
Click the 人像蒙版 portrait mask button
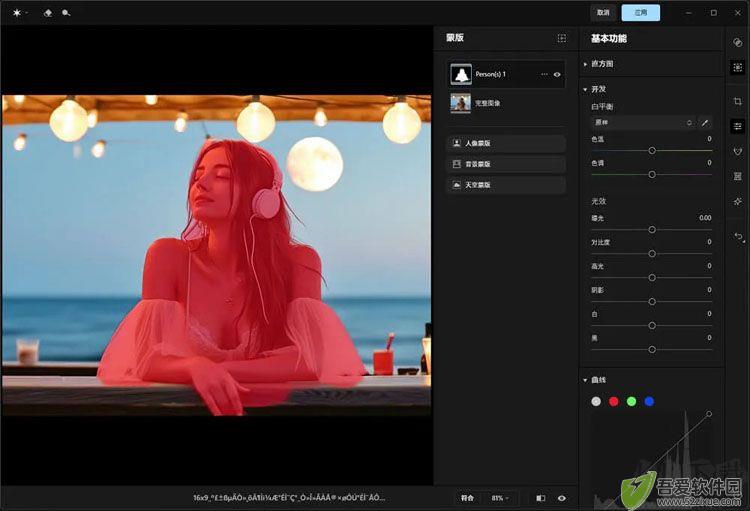(x=507, y=143)
